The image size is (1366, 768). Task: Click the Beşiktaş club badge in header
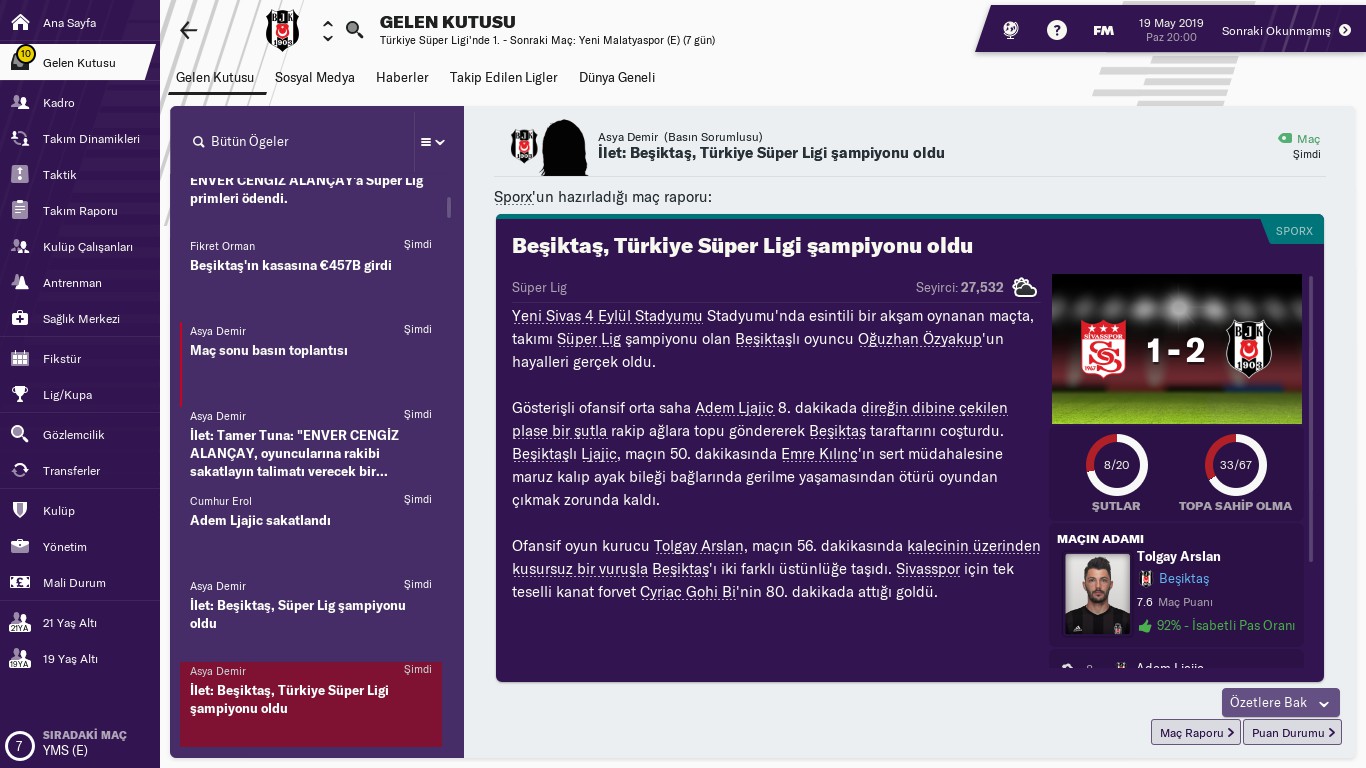coord(282,30)
